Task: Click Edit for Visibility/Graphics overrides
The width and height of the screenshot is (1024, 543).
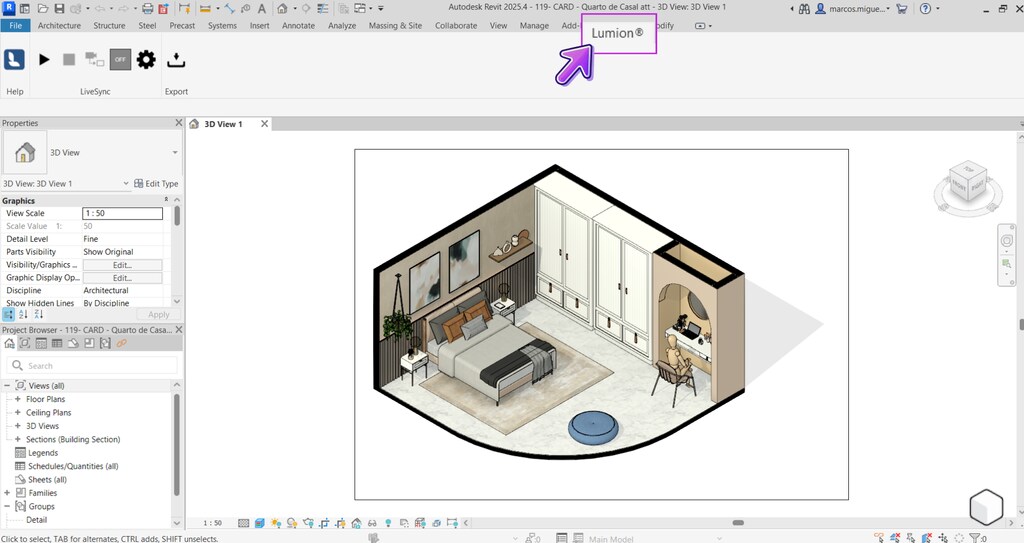Action: coord(122,265)
